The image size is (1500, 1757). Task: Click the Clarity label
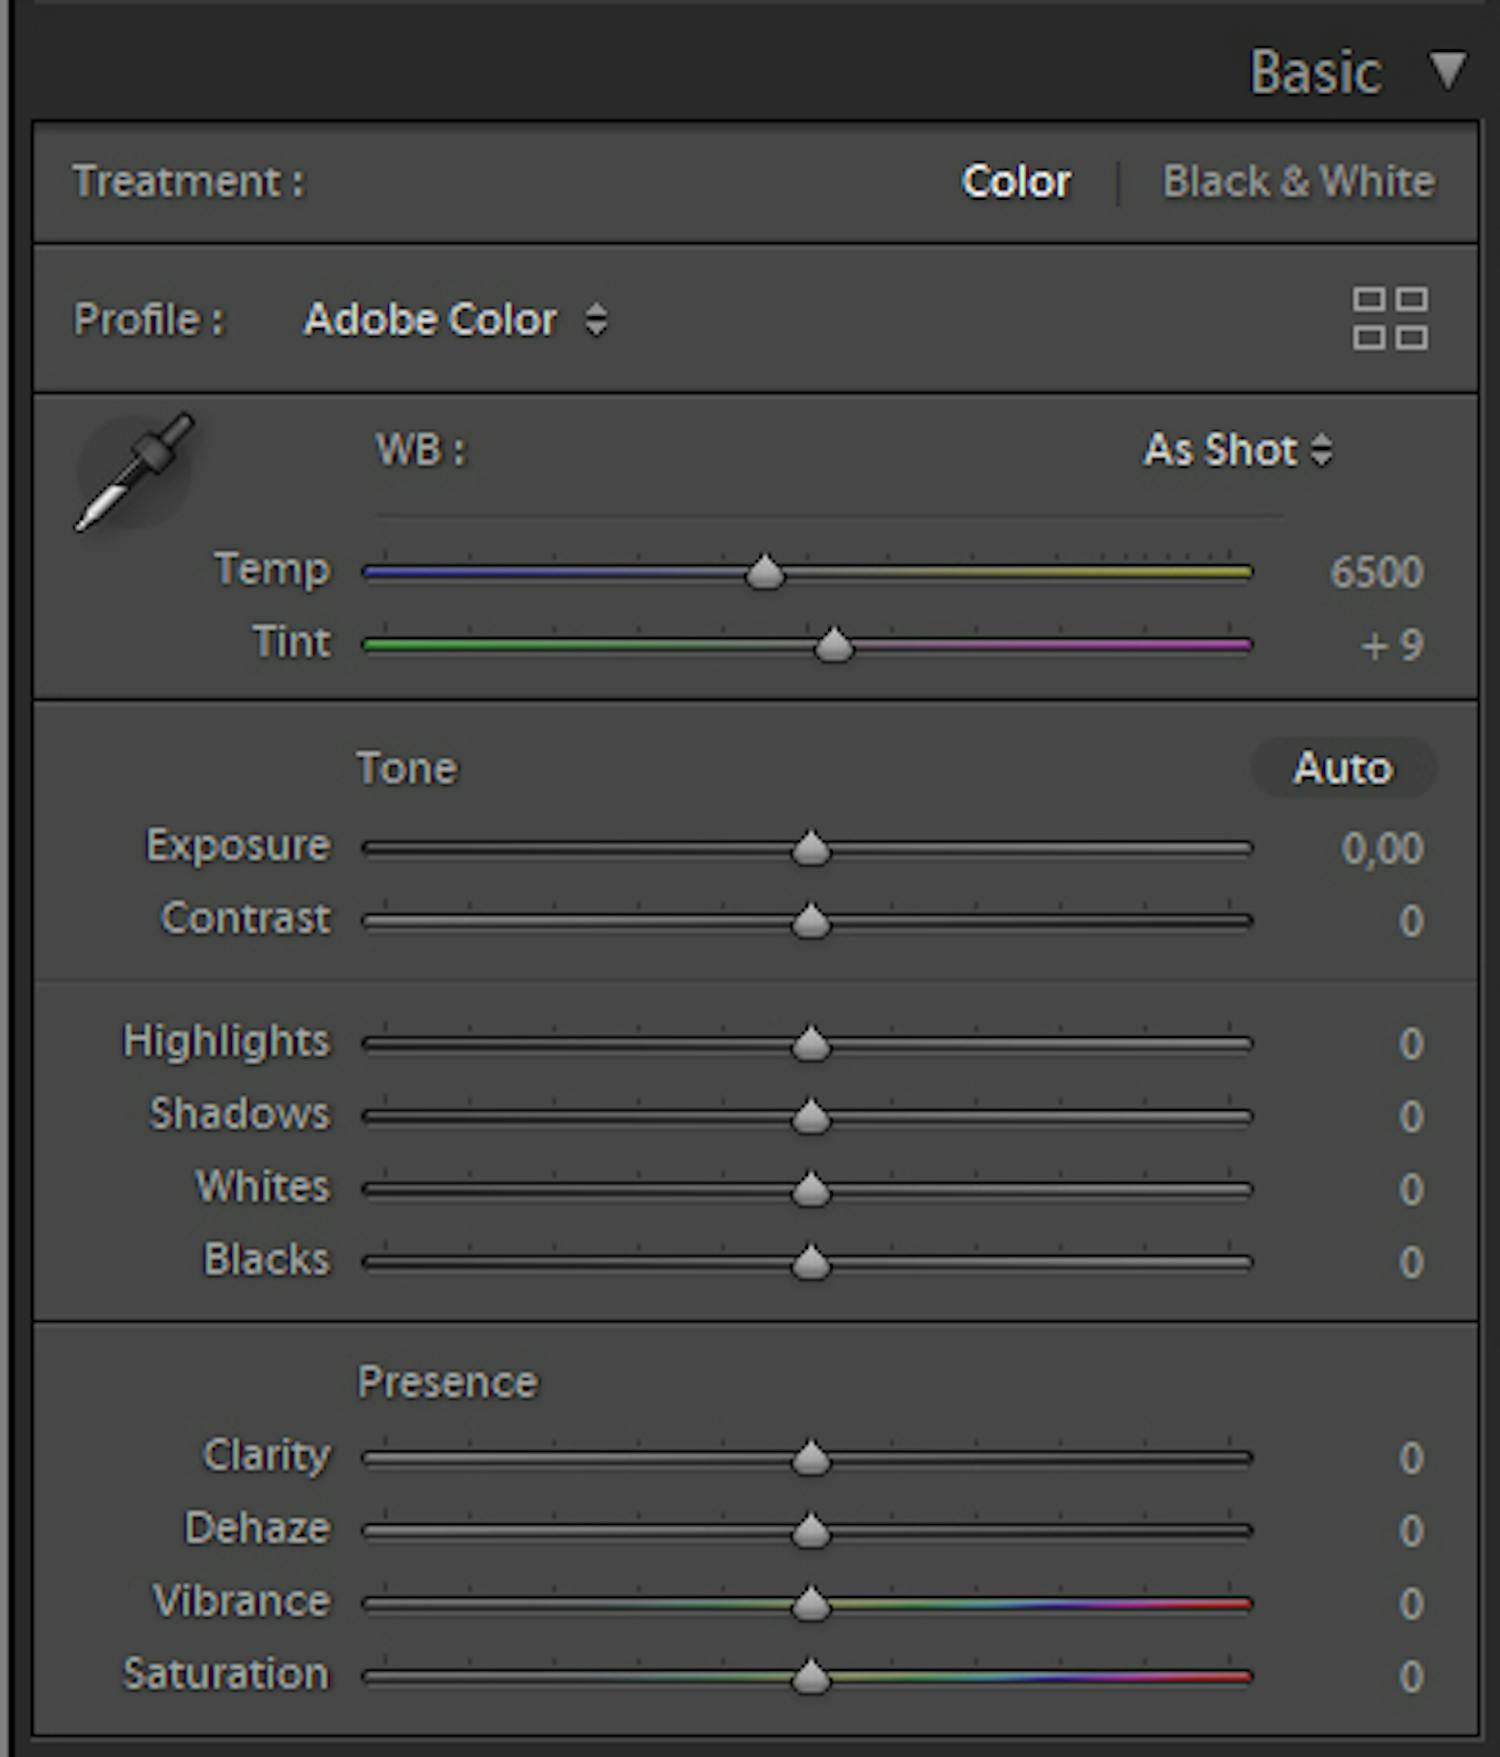tap(266, 1456)
